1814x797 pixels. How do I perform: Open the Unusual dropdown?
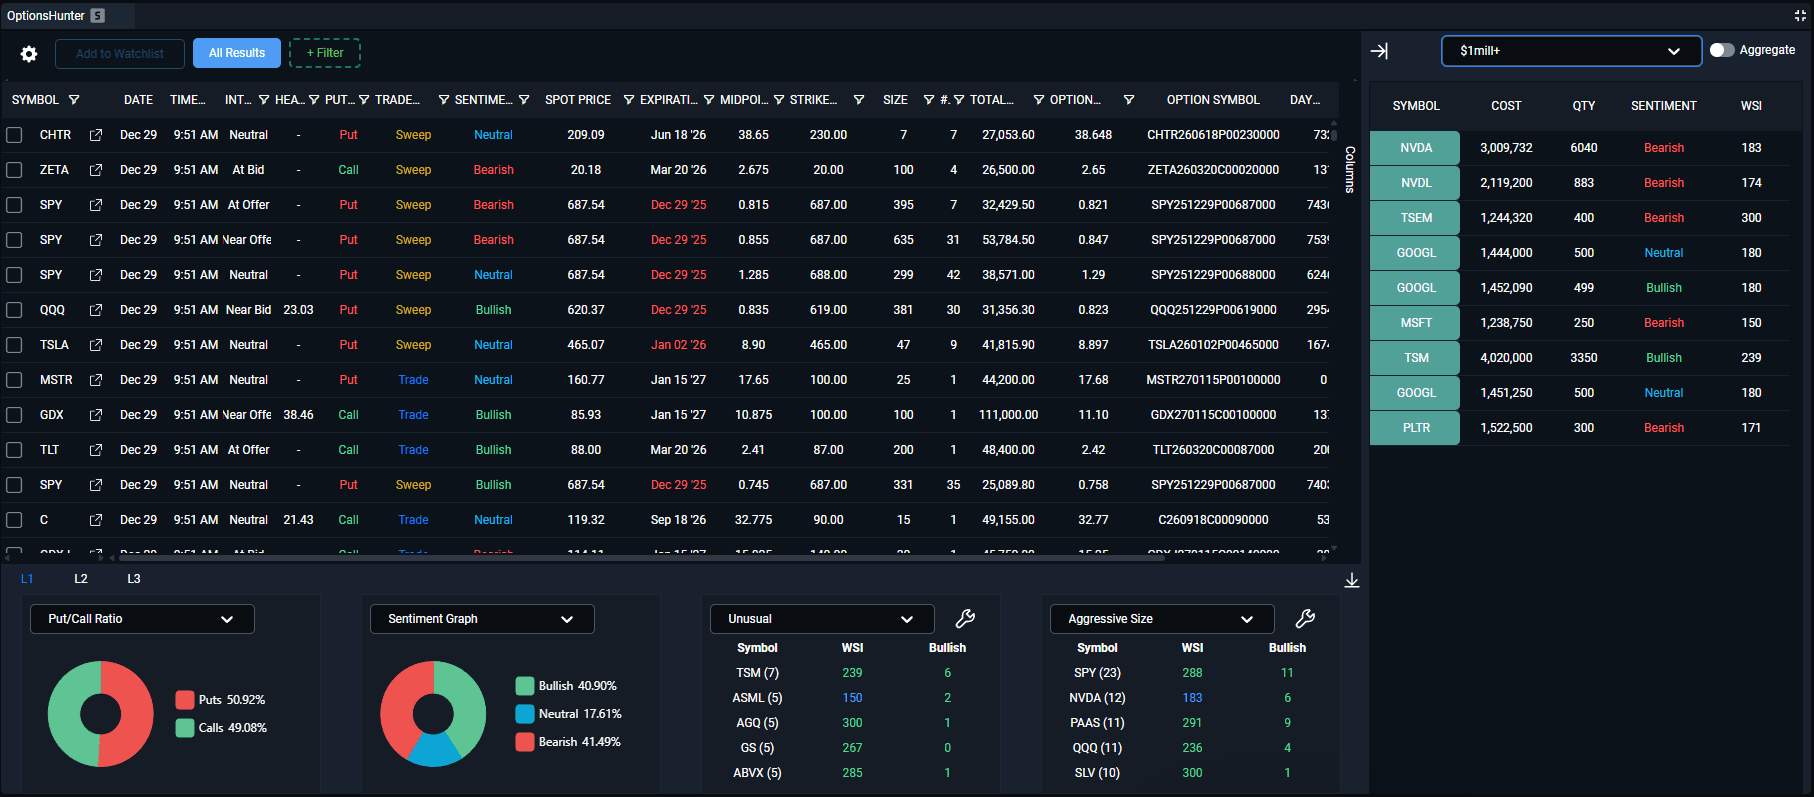pos(822,619)
